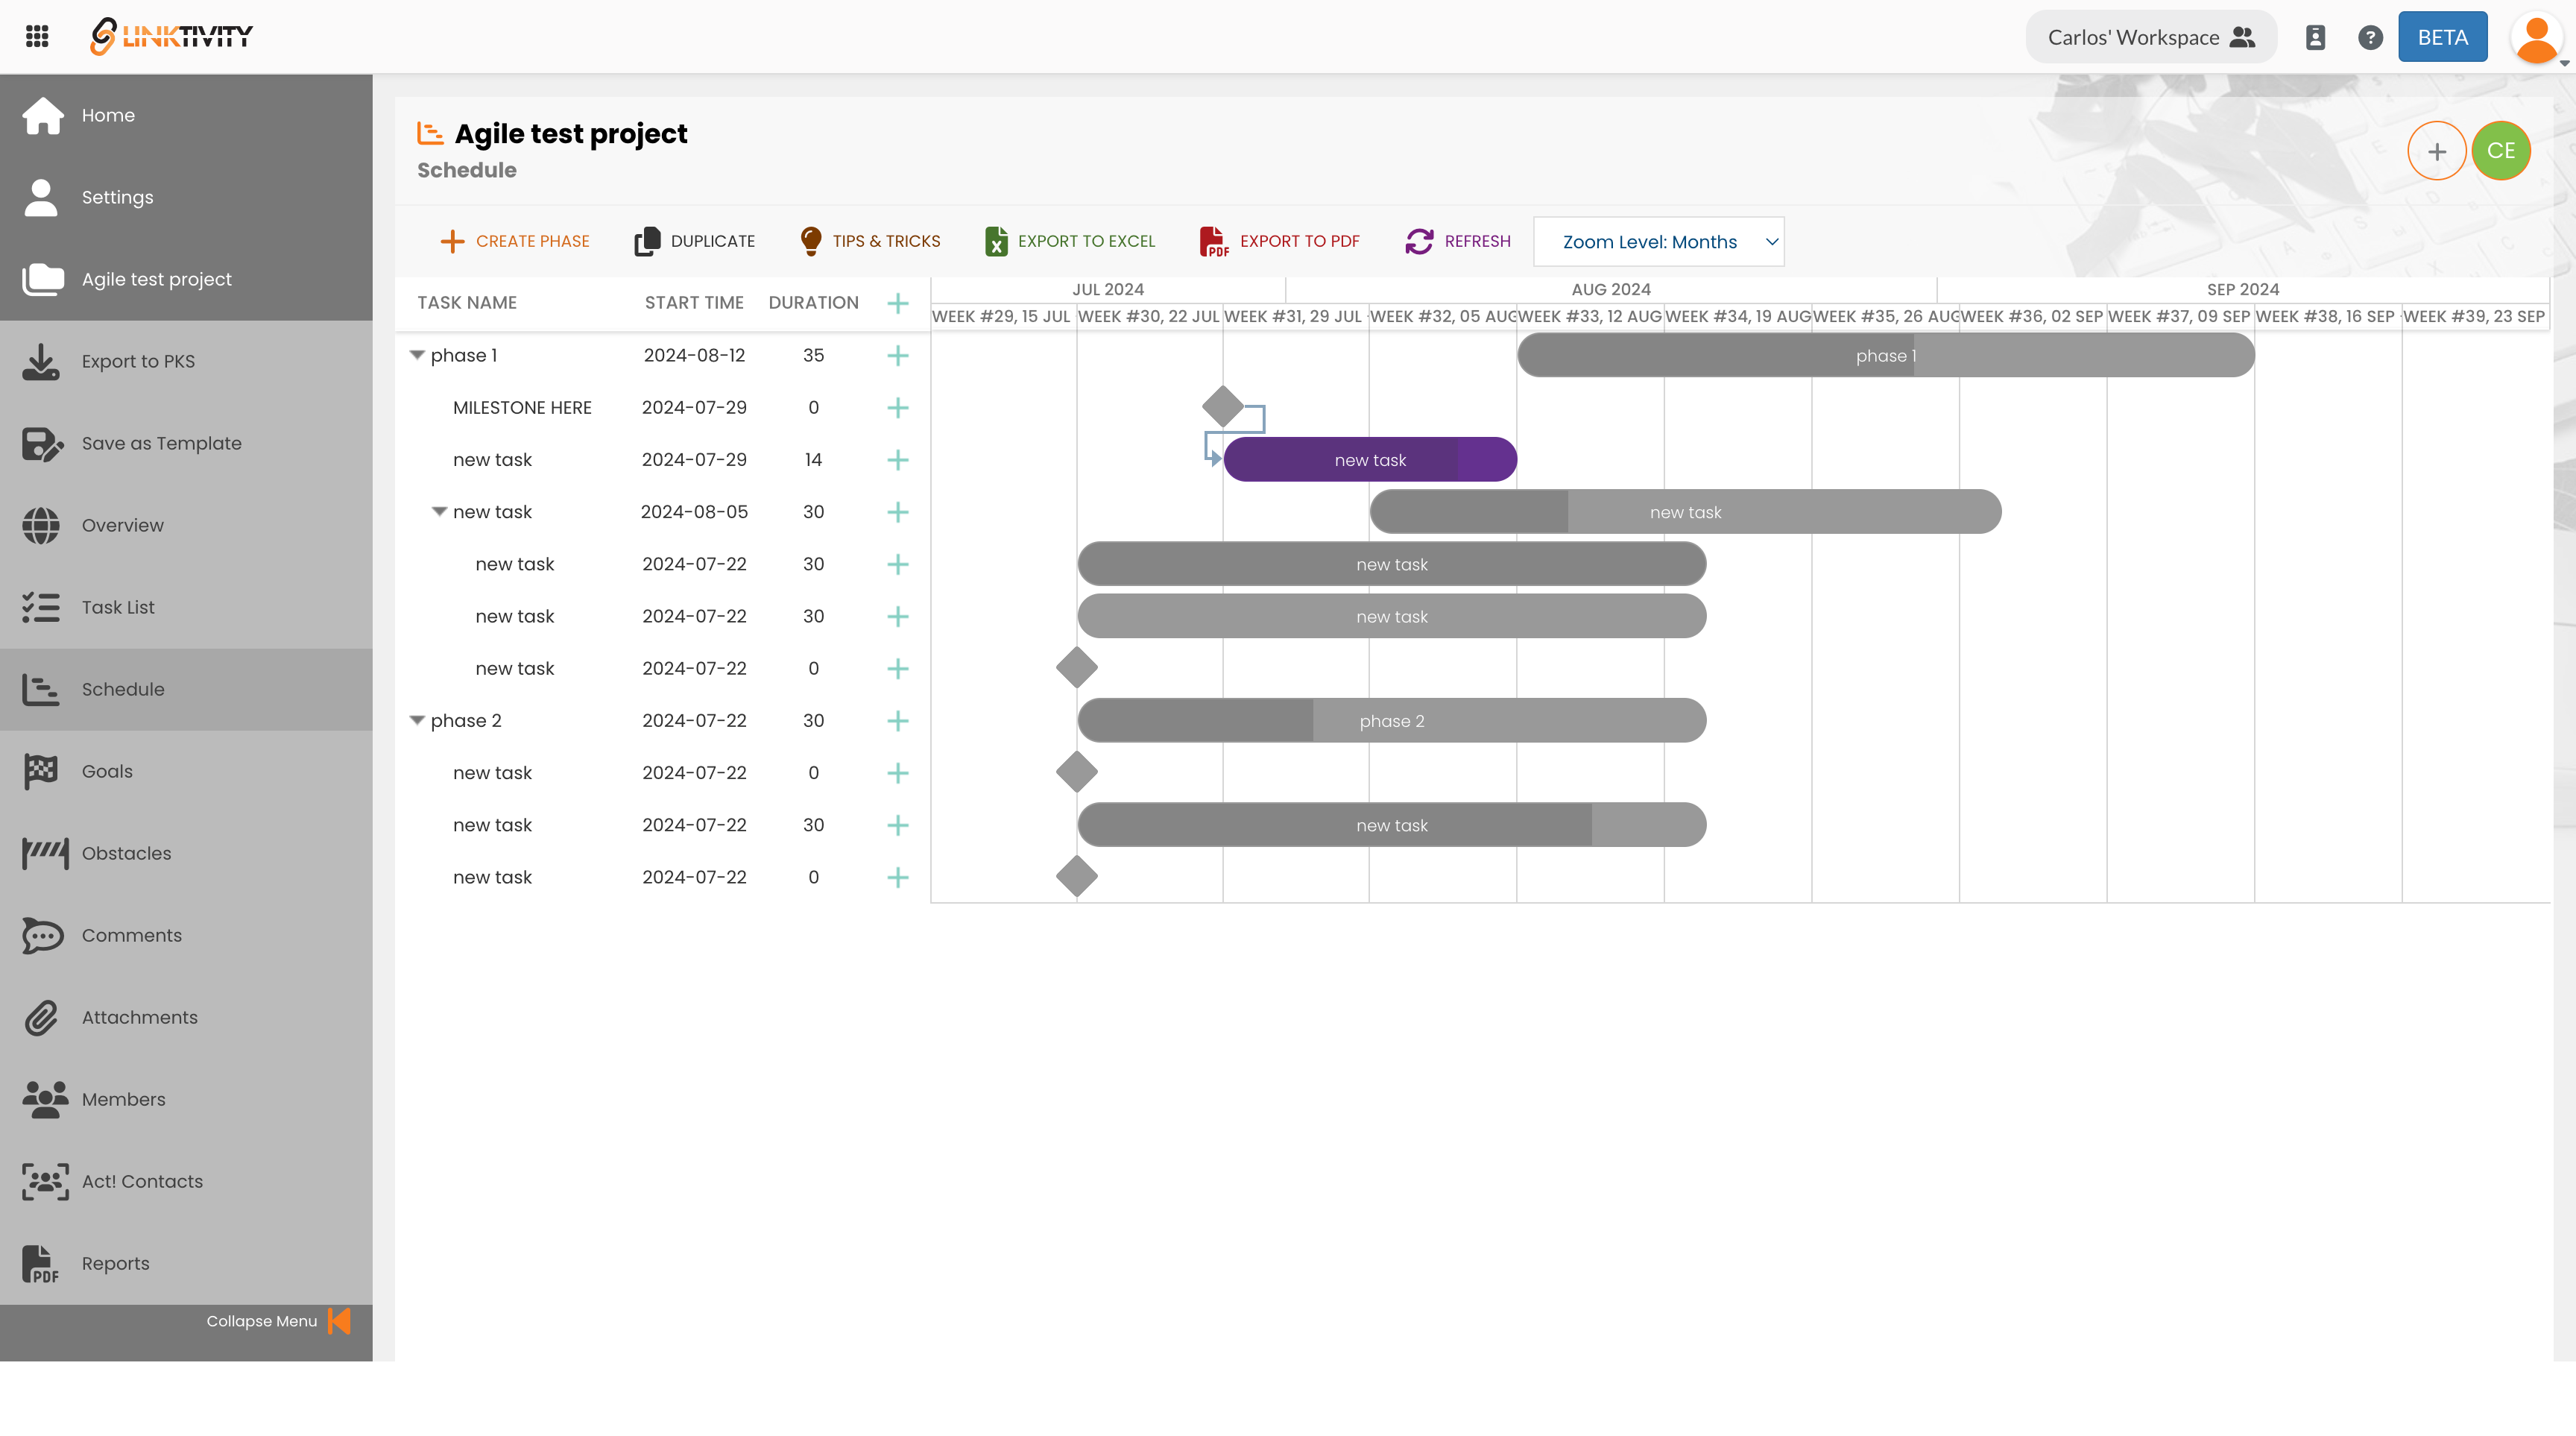The width and height of the screenshot is (2576, 1436).
Task: Select phase 2 task name
Action: pos(466,720)
